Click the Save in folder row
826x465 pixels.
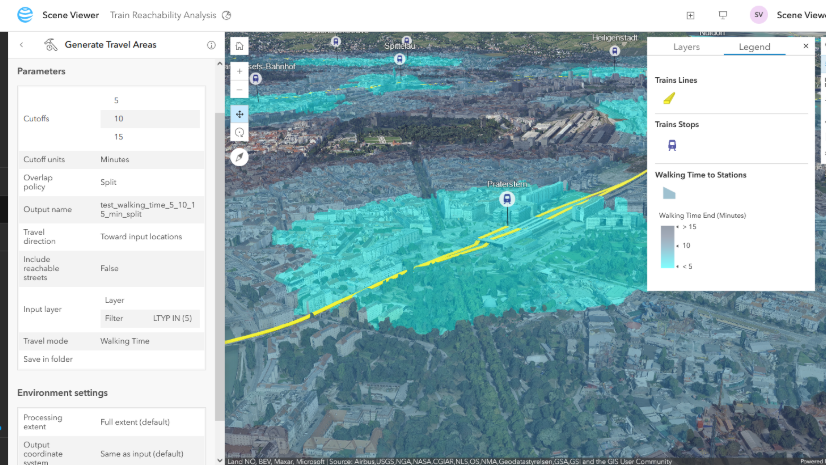[x=111, y=359]
